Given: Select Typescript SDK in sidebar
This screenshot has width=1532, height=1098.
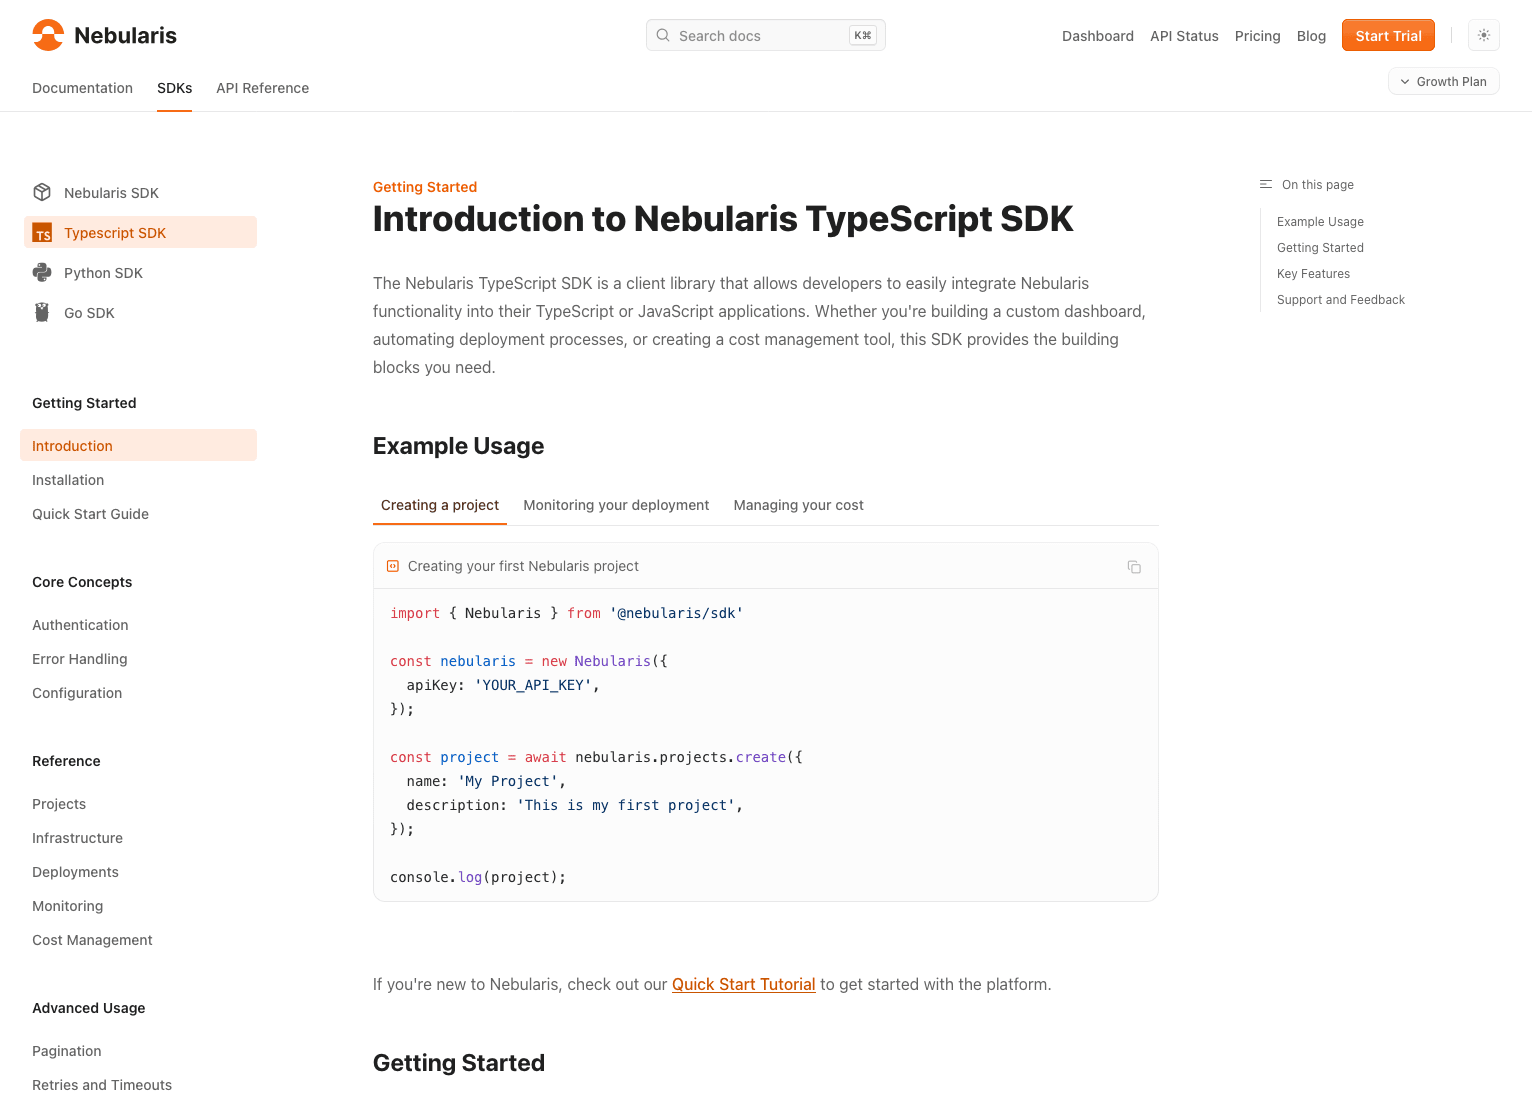Looking at the screenshot, I should click(140, 232).
